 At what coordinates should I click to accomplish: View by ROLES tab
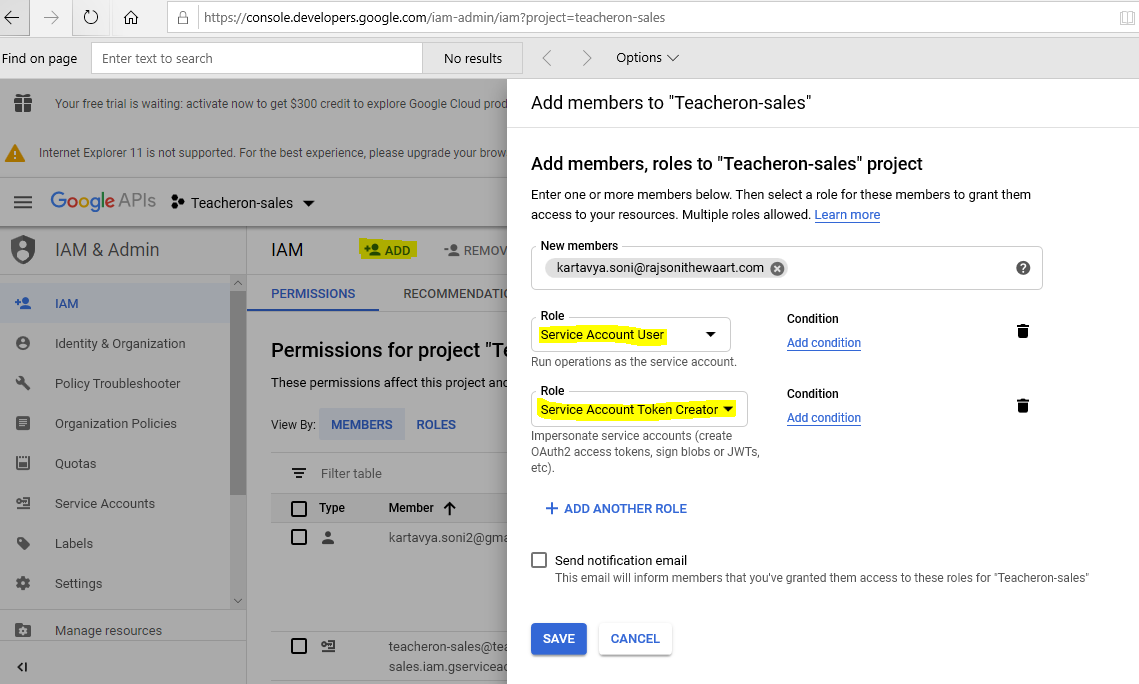[436, 425]
